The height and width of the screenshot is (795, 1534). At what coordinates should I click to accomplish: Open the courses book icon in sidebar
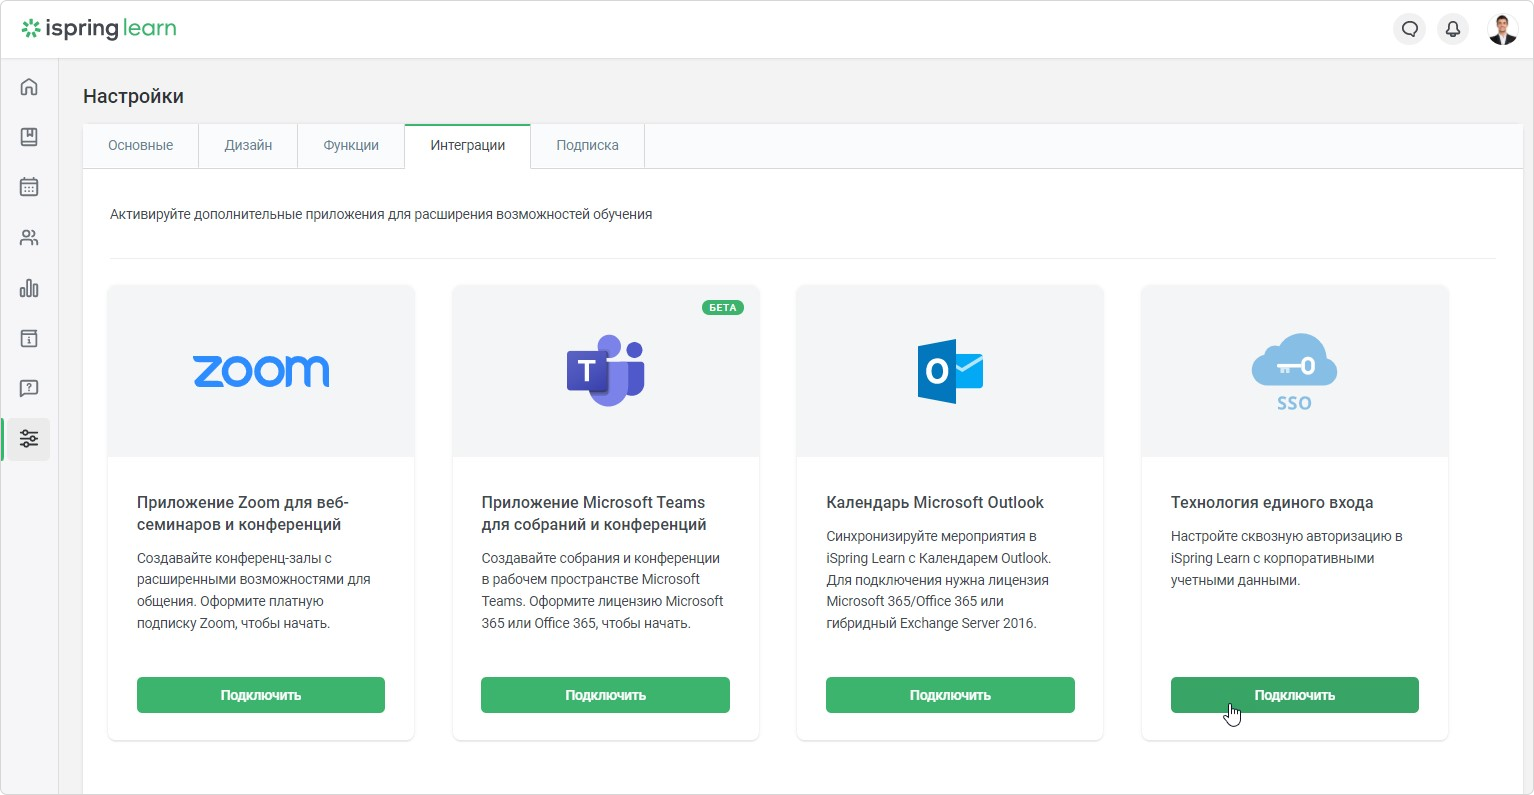pyautogui.click(x=29, y=137)
